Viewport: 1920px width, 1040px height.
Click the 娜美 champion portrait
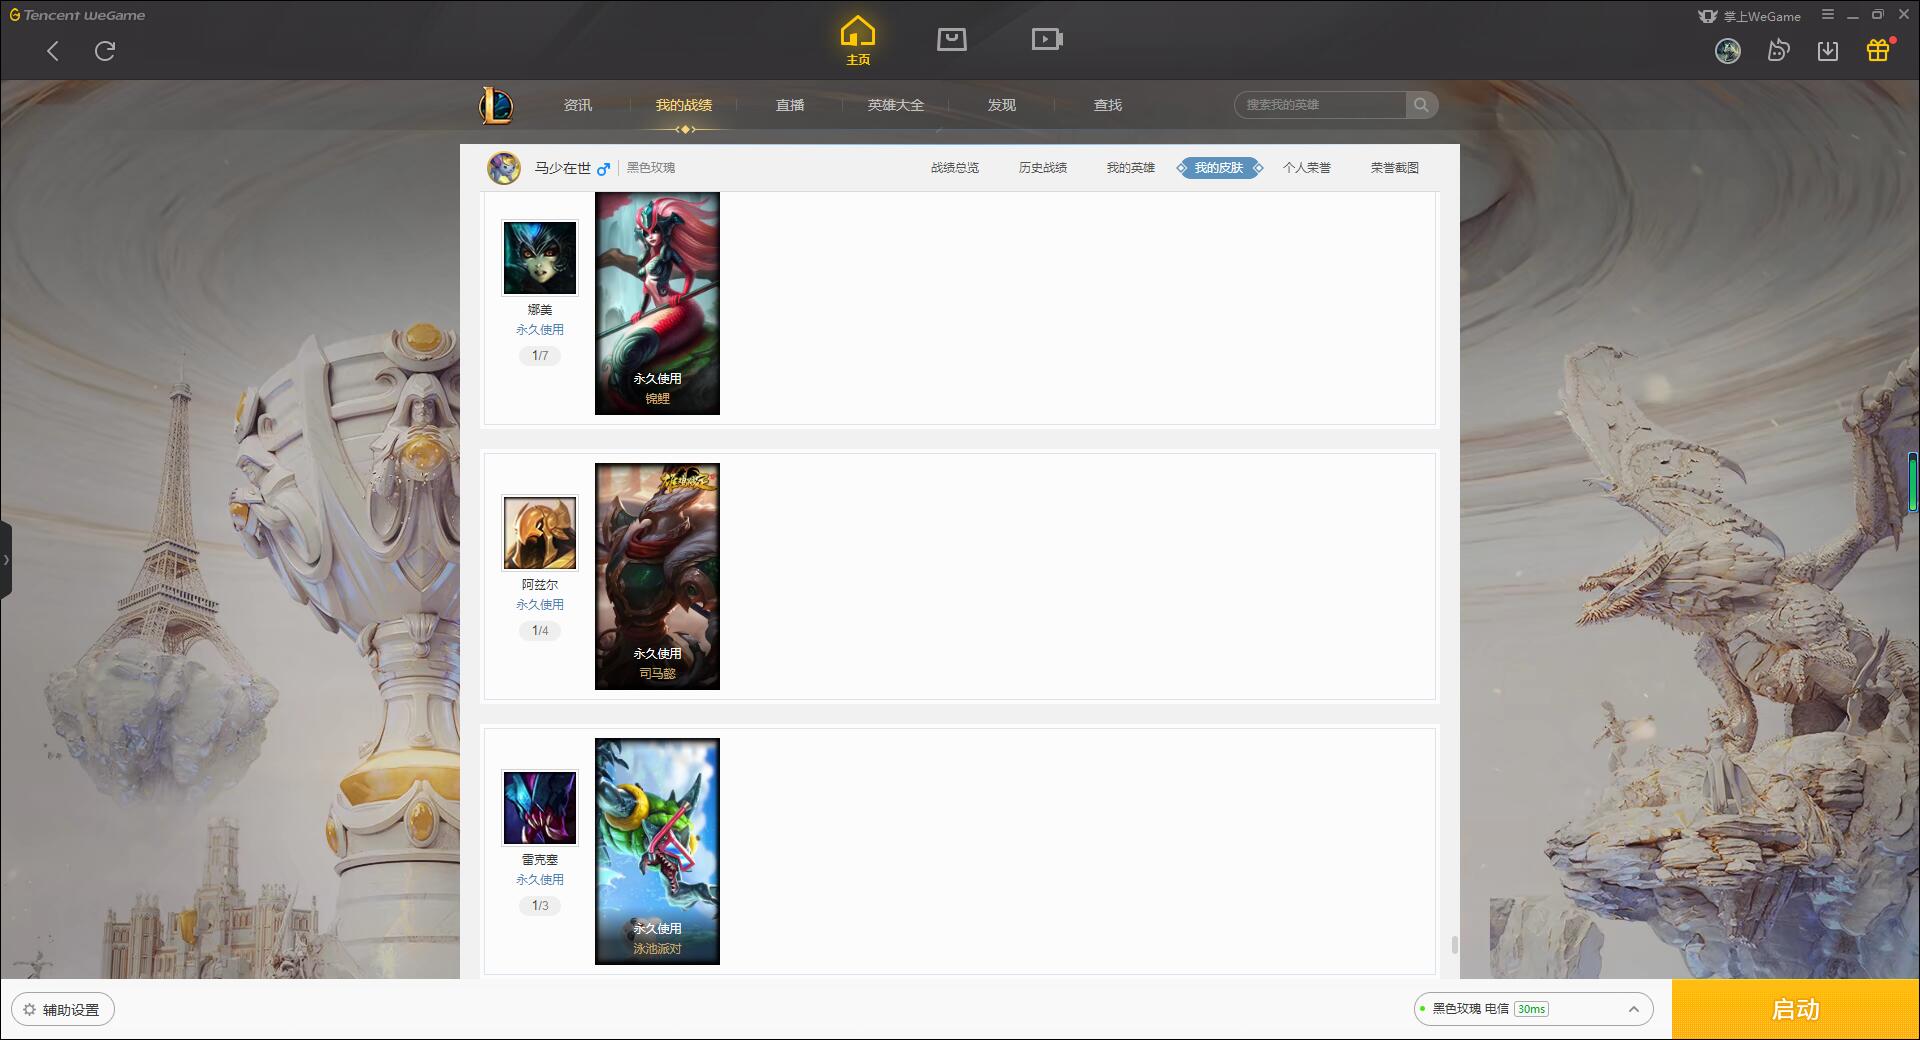coord(540,258)
